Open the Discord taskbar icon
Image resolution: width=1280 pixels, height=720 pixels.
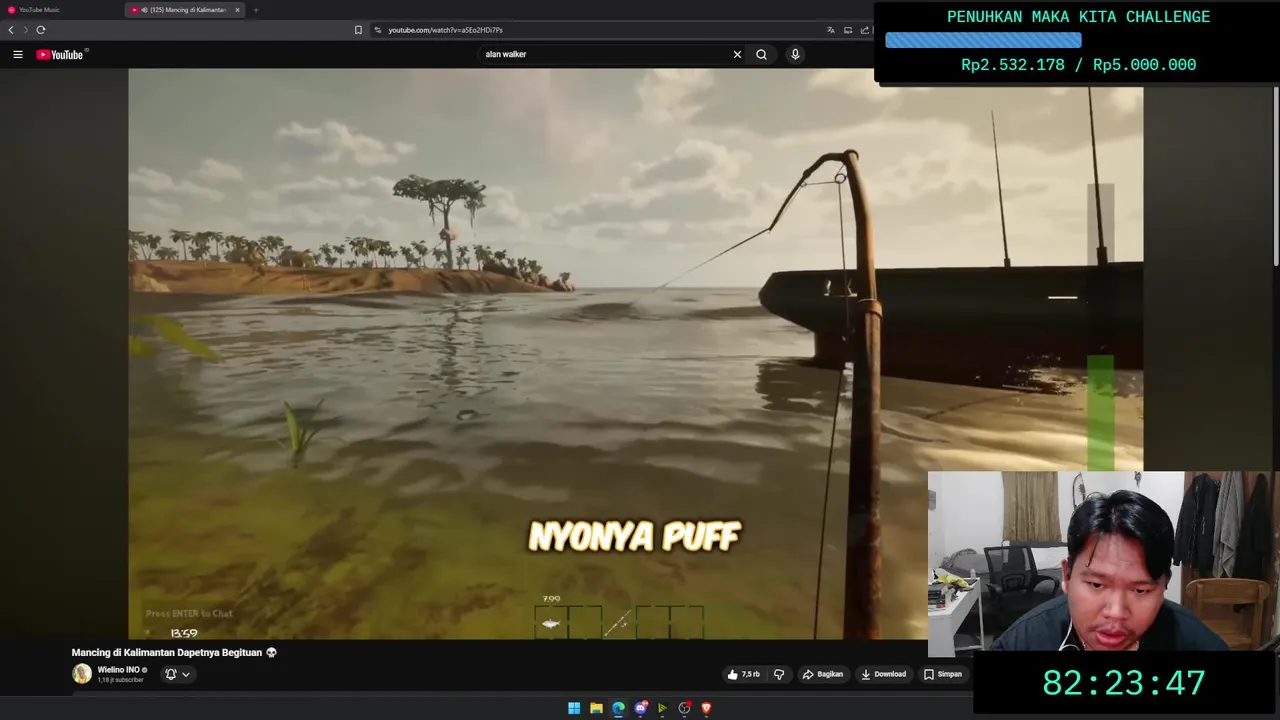tap(641, 708)
